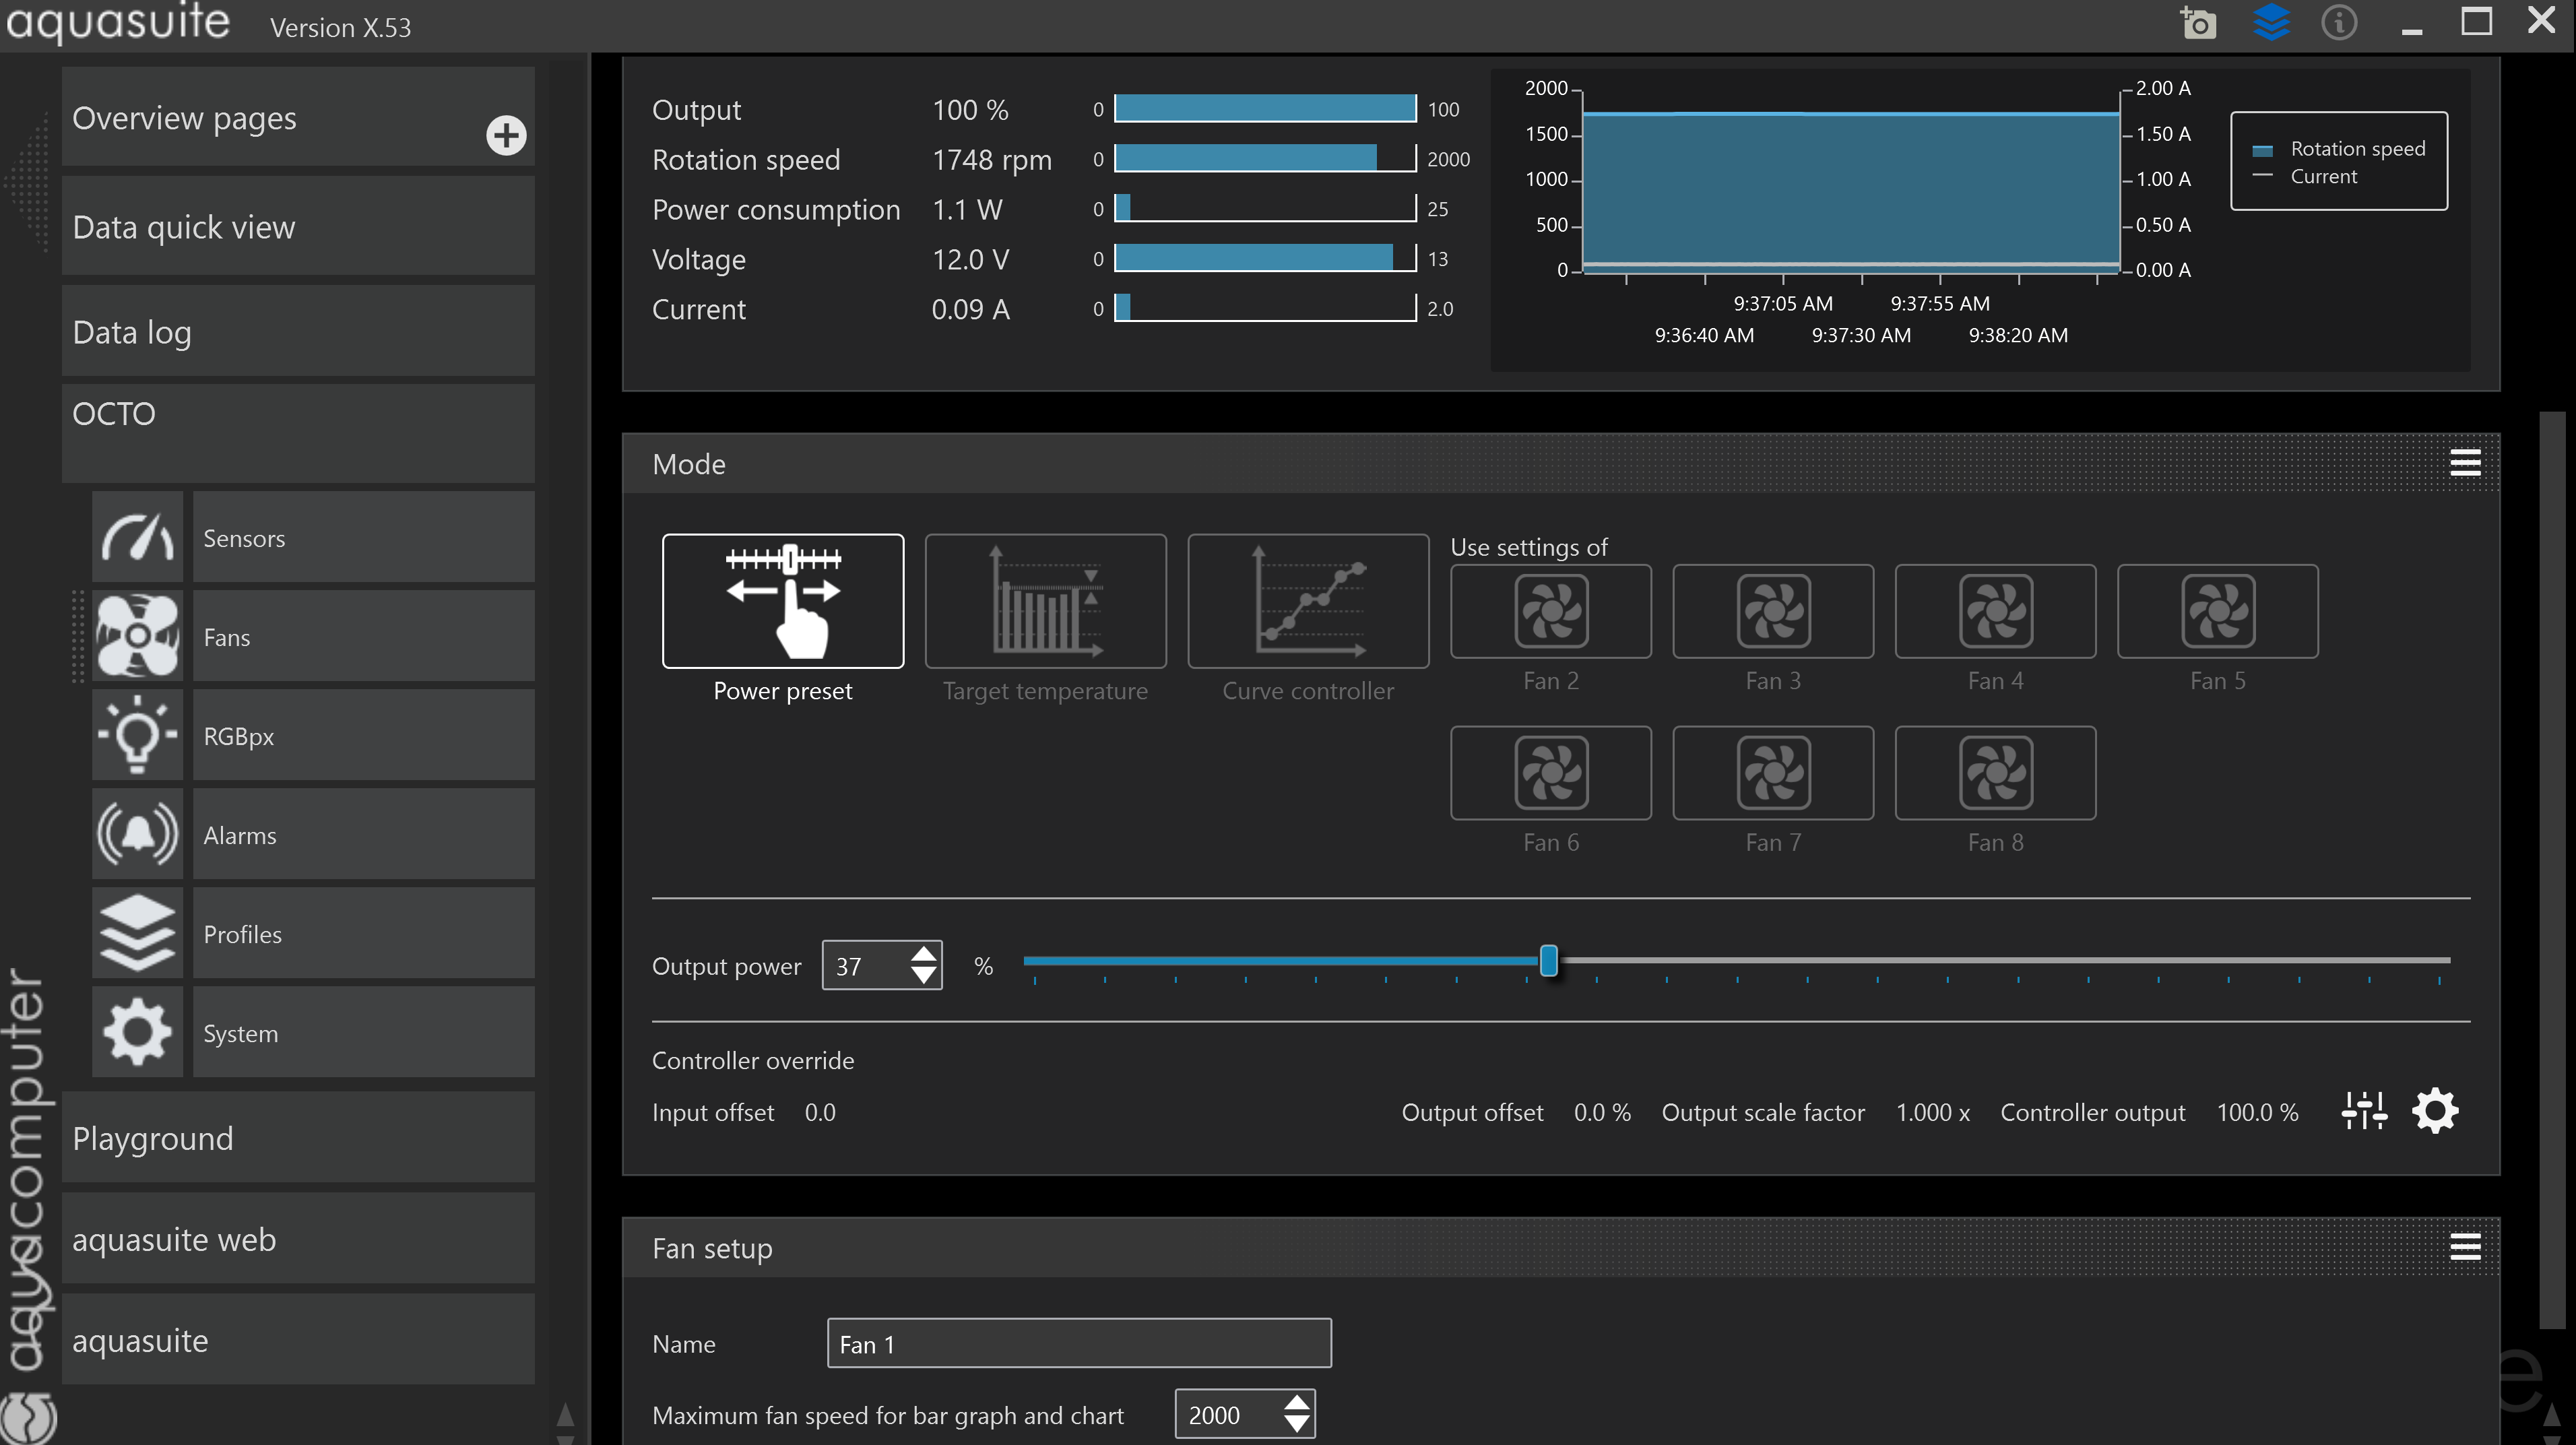Use settings of Fan 6
2576x1445 pixels.
pos(1550,773)
